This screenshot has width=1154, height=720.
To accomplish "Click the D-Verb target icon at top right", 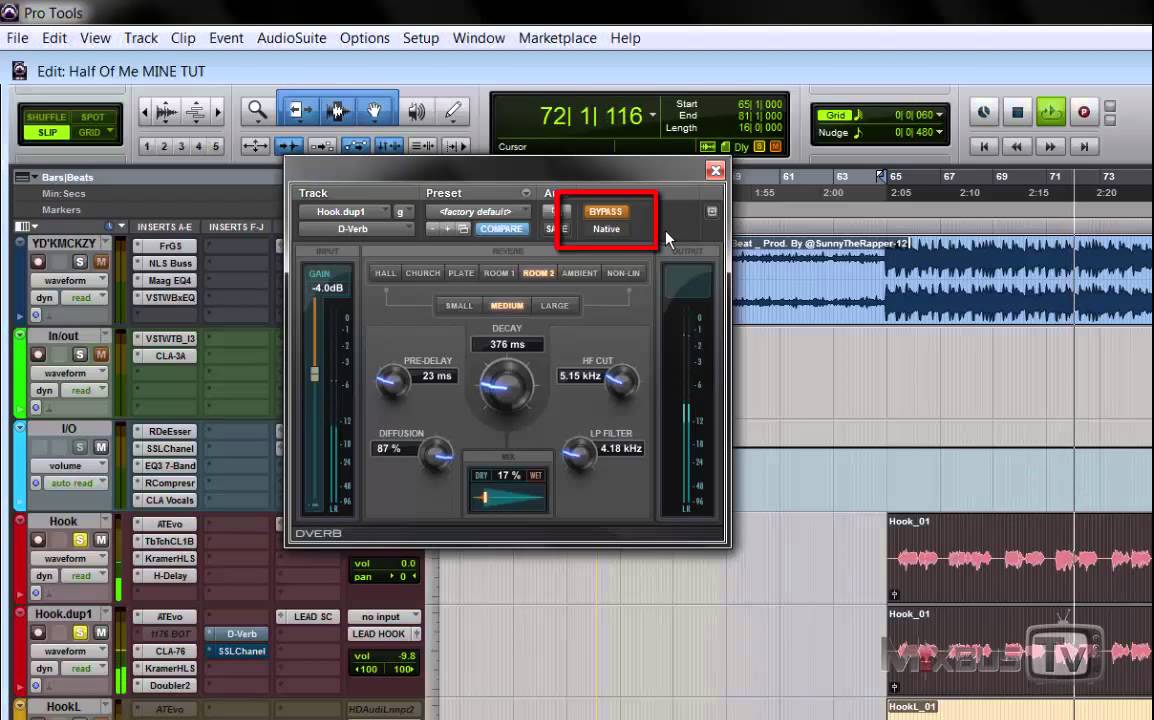I will pyautogui.click(x=712, y=211).
